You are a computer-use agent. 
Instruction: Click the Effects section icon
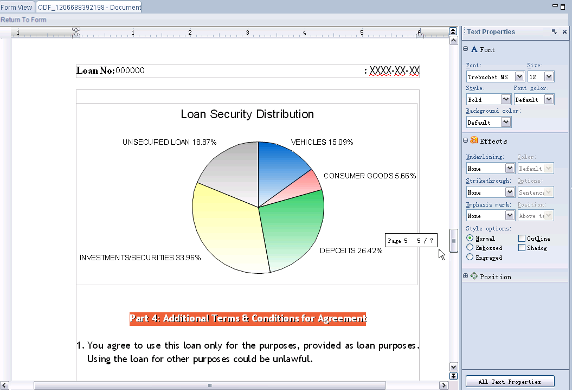474,140
